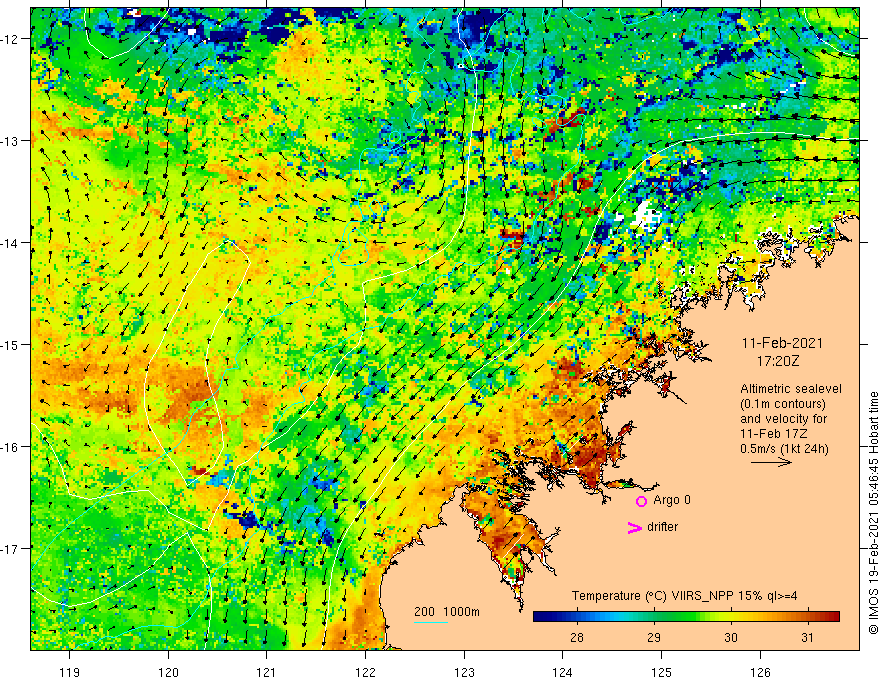Click the 121 longitude axis label

pos(267,672)
